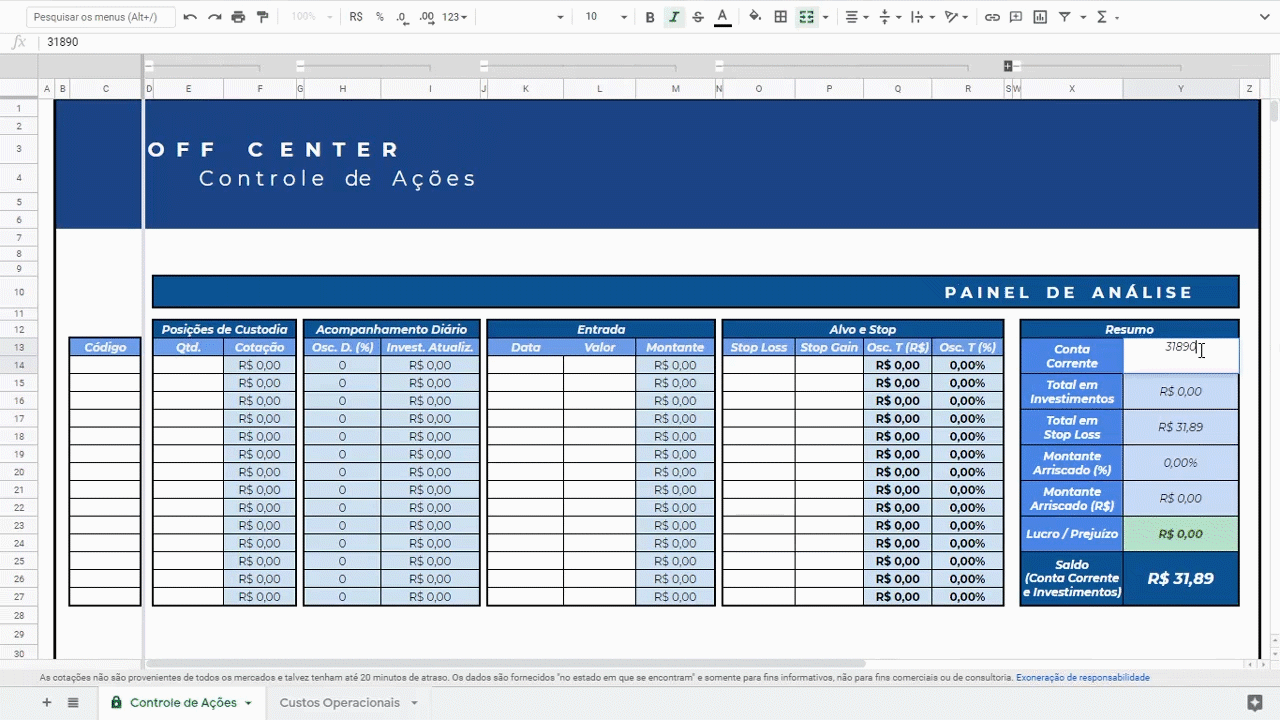Open the more number formats dropdown
The width and height of the screenshot is (1280, 720).
(x=455, y=17)
